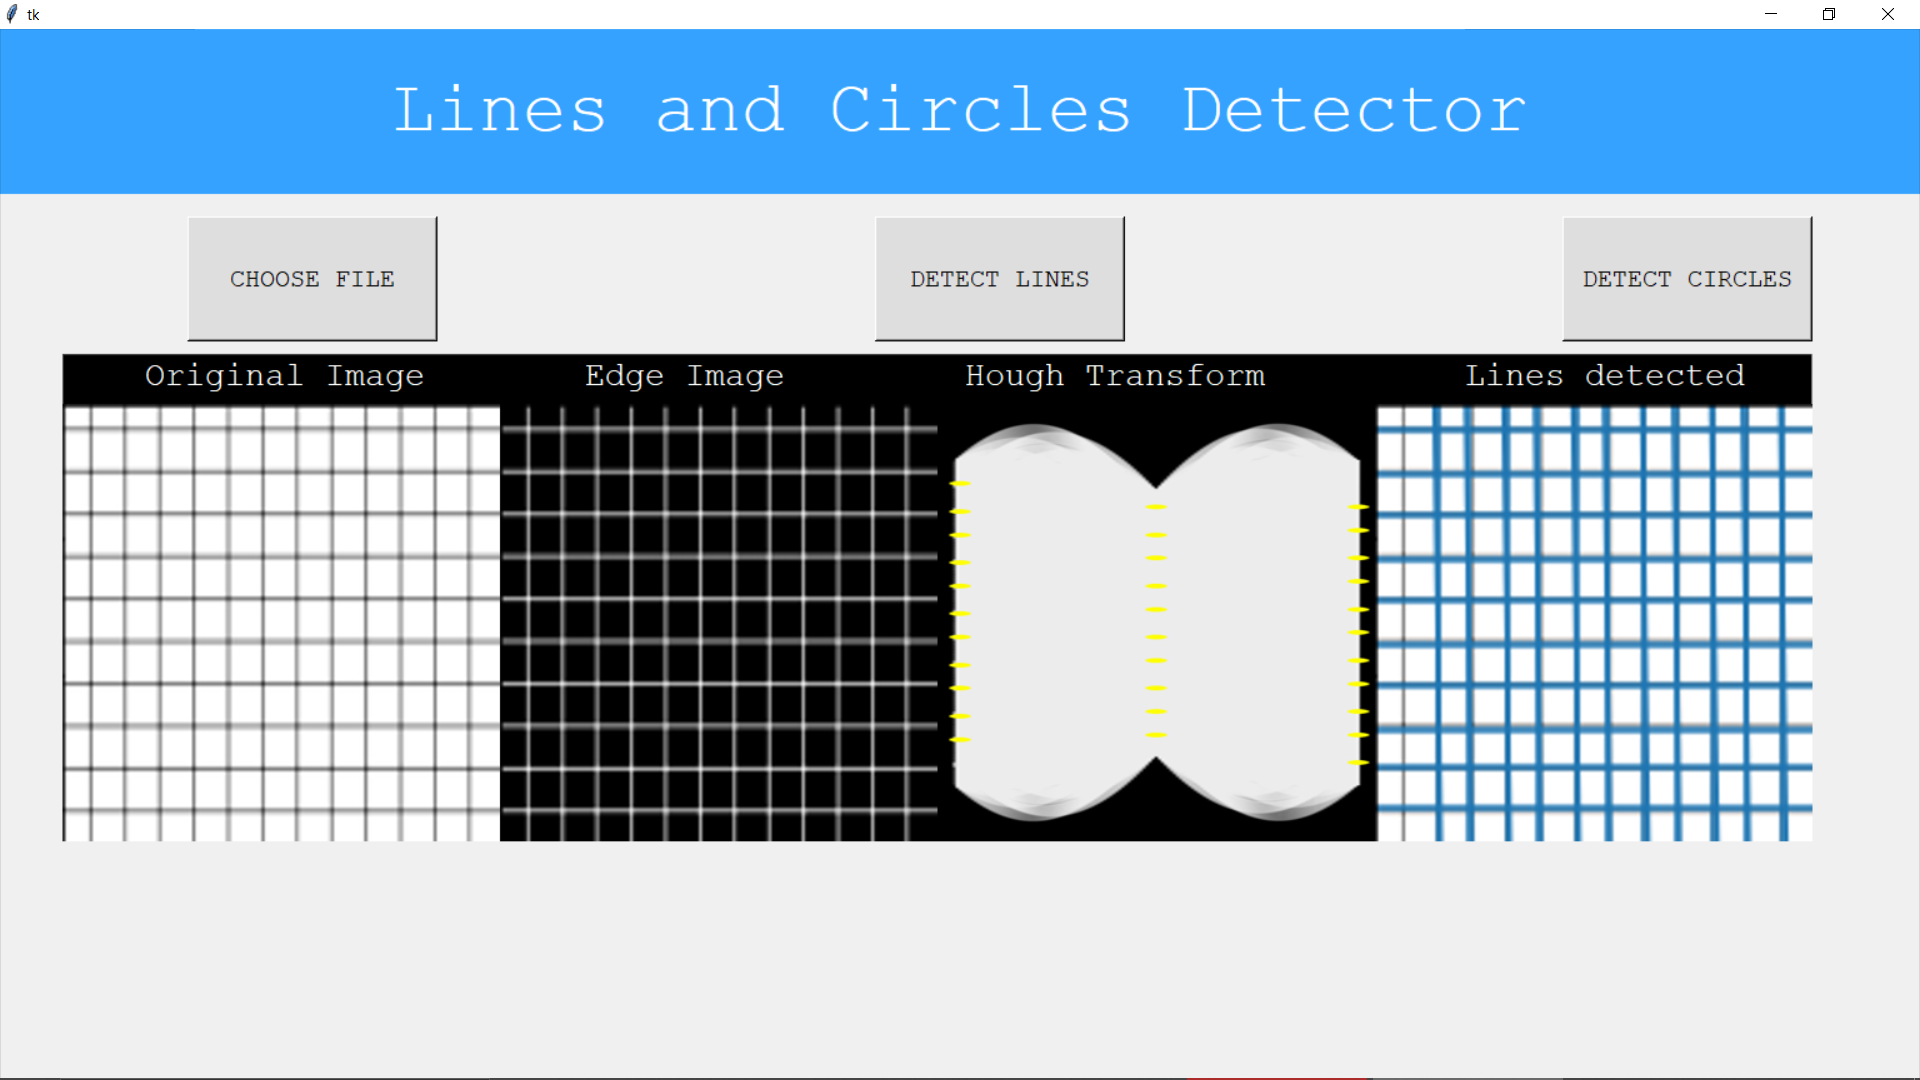Select the Original Image panel
The width and height of the screenshot is (1920, 1080).
(280, 620)
